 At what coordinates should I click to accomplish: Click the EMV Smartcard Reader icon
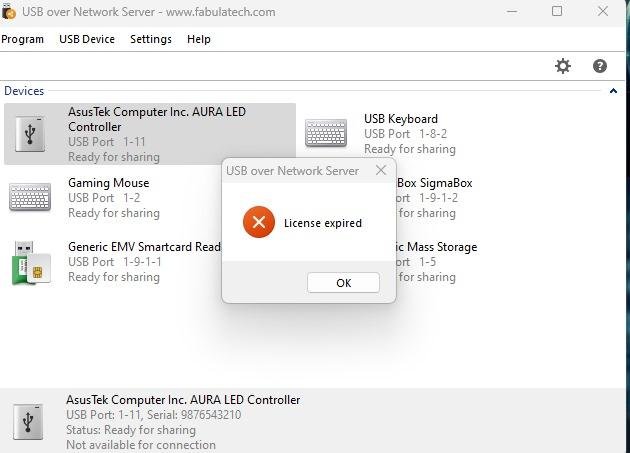tap(30, 262)
